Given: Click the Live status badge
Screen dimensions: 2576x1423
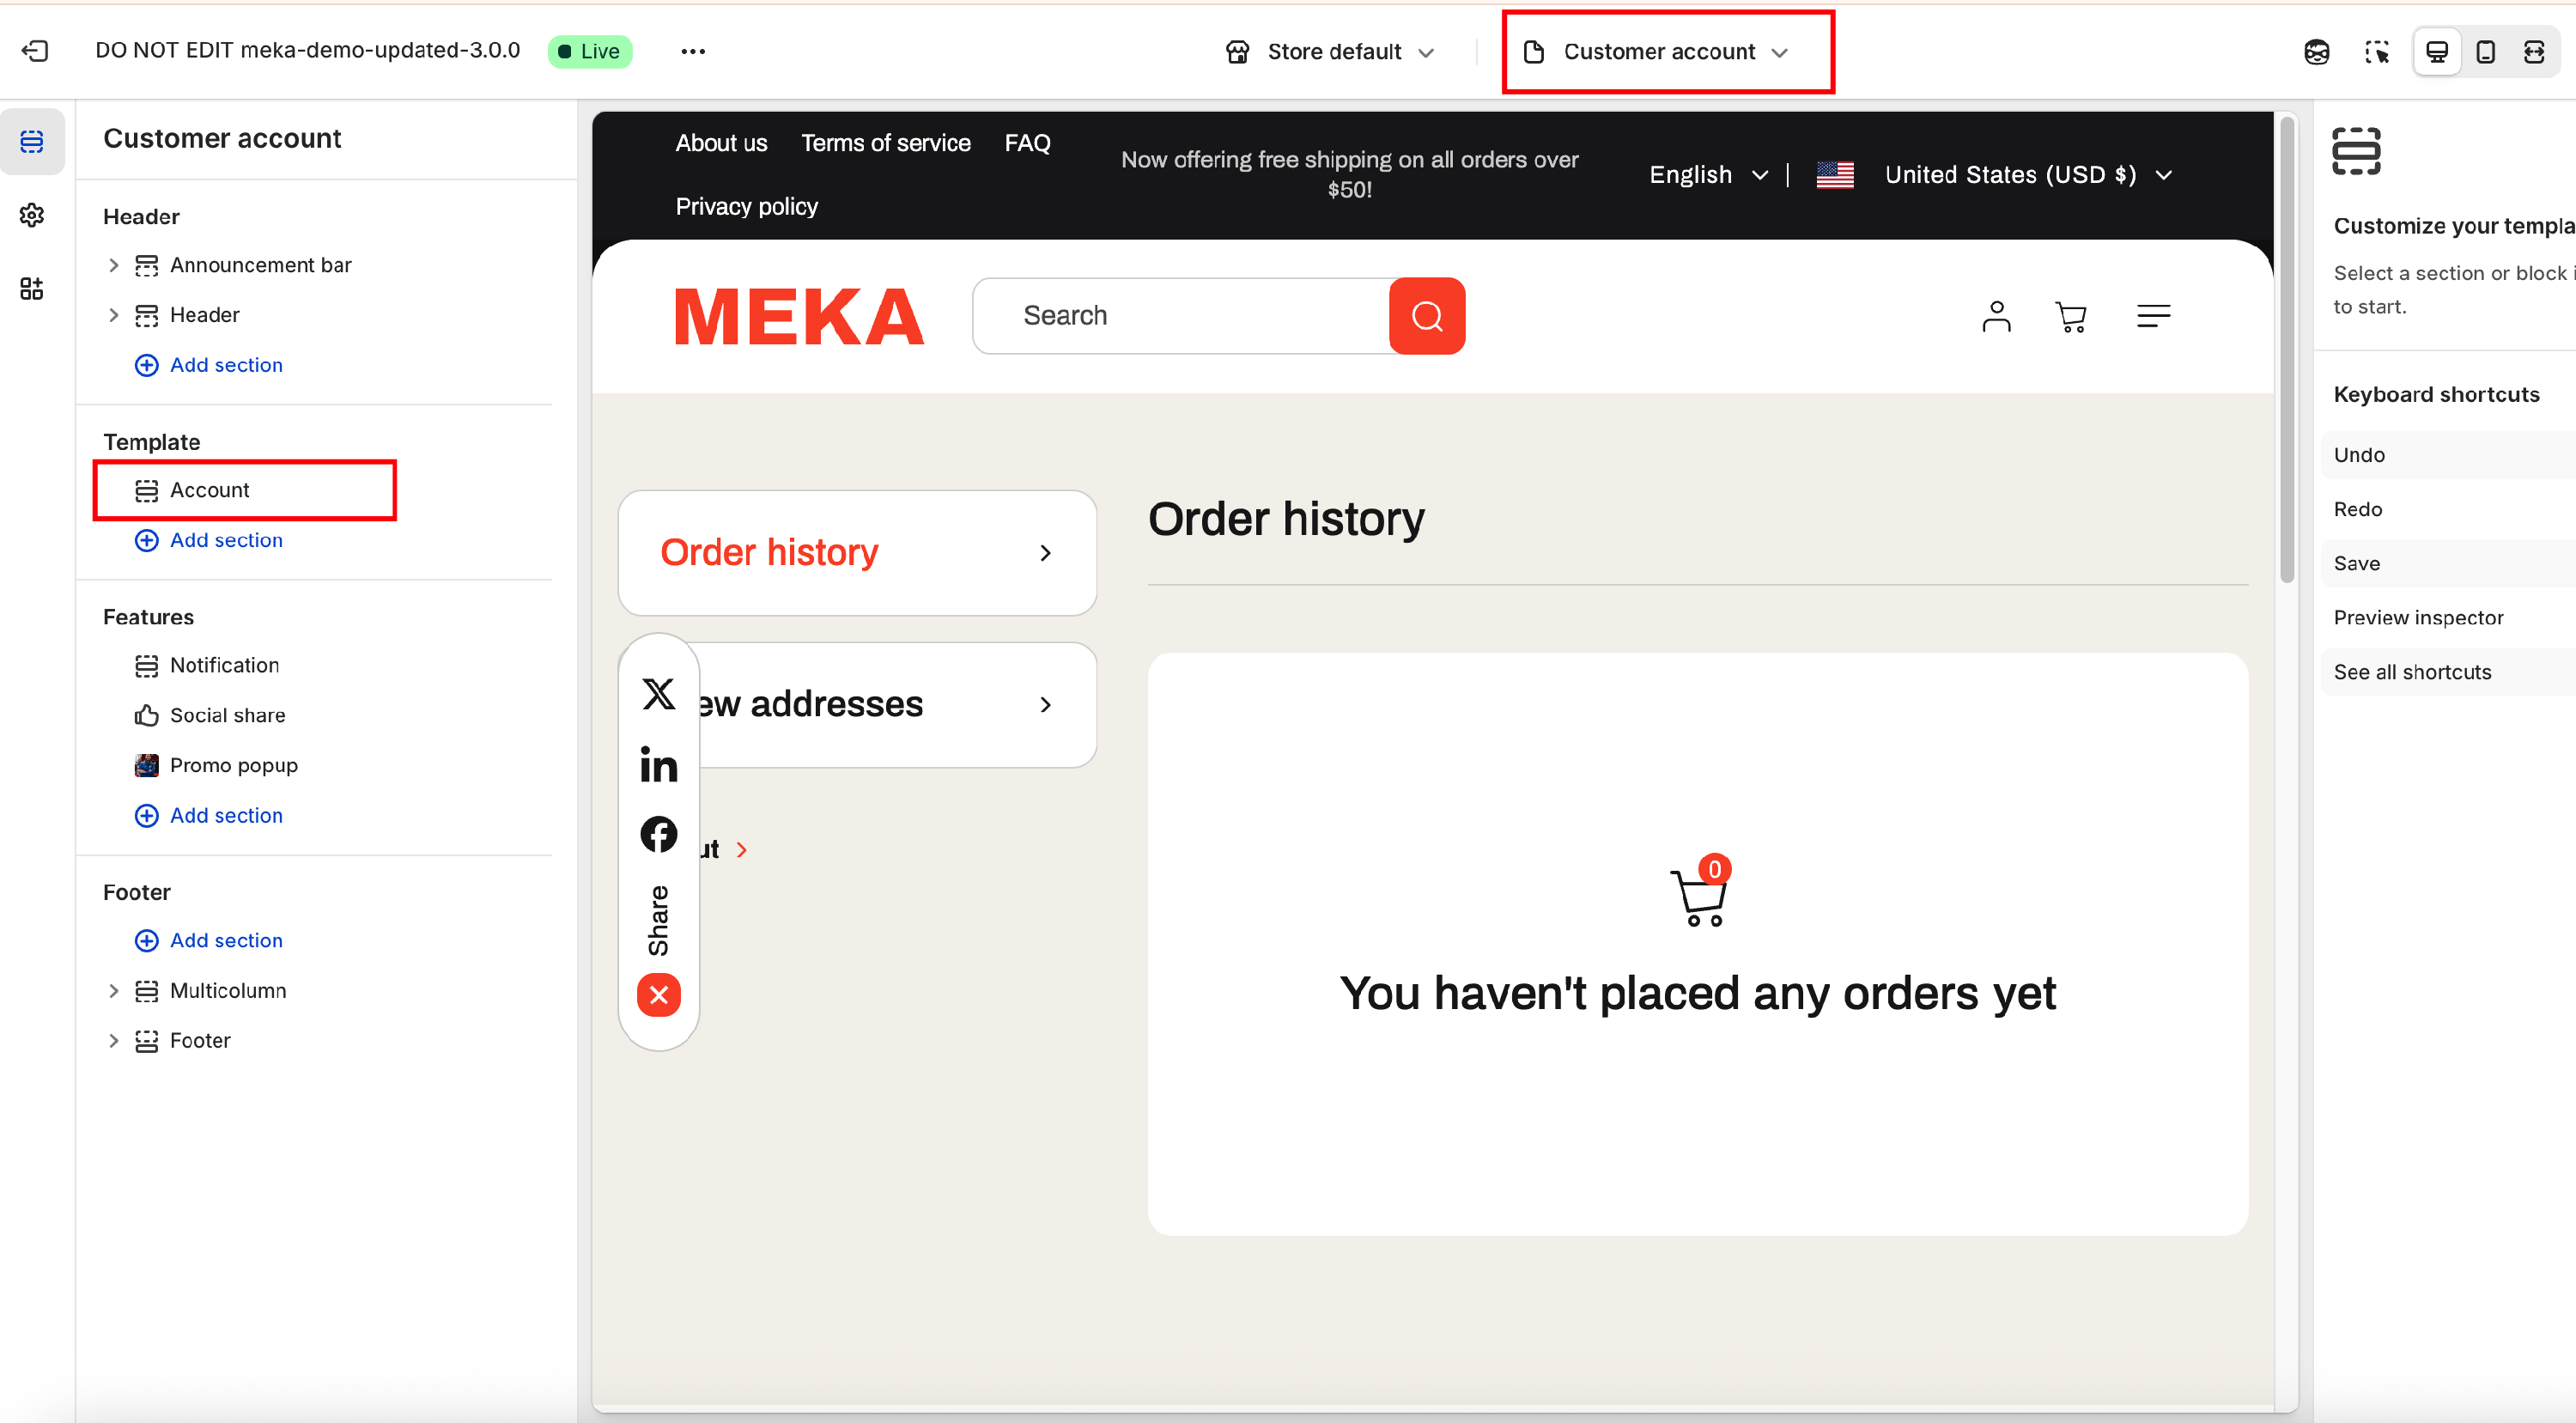Looking at the screenshot, I should 589,51.
